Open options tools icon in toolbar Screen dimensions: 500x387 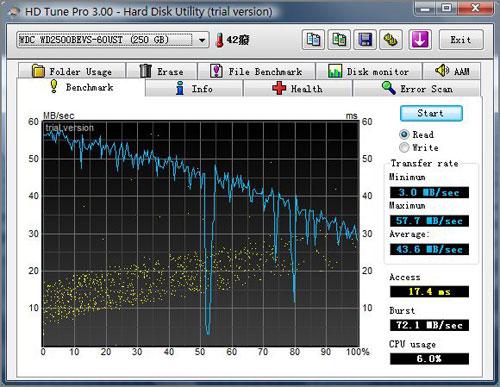(x=391, y=40)
